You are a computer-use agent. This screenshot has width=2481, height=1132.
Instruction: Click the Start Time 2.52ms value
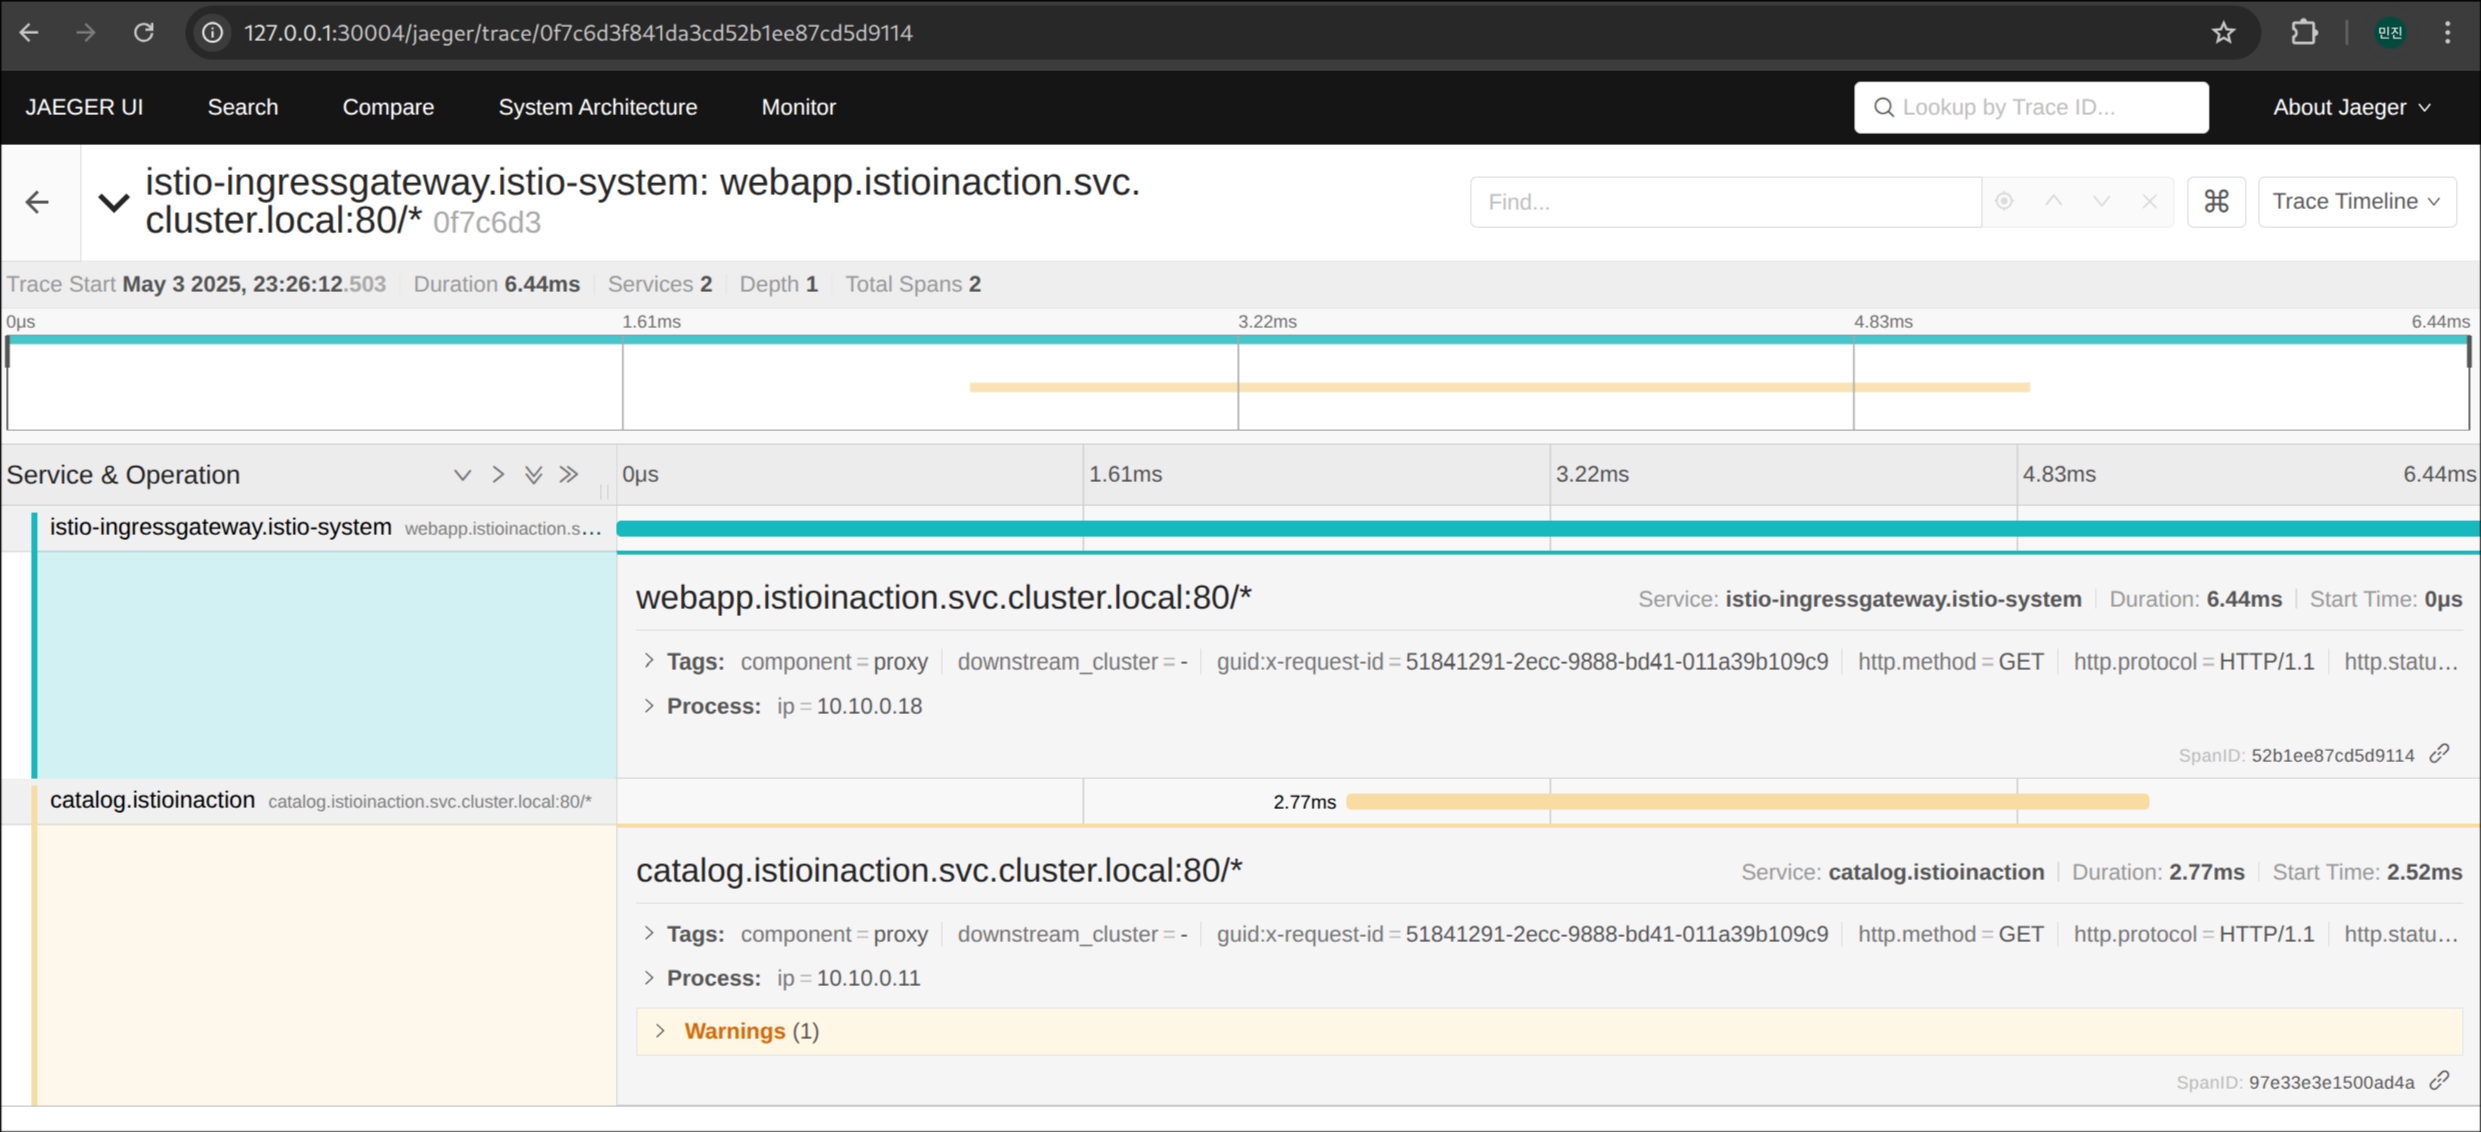coord(2424,872)
